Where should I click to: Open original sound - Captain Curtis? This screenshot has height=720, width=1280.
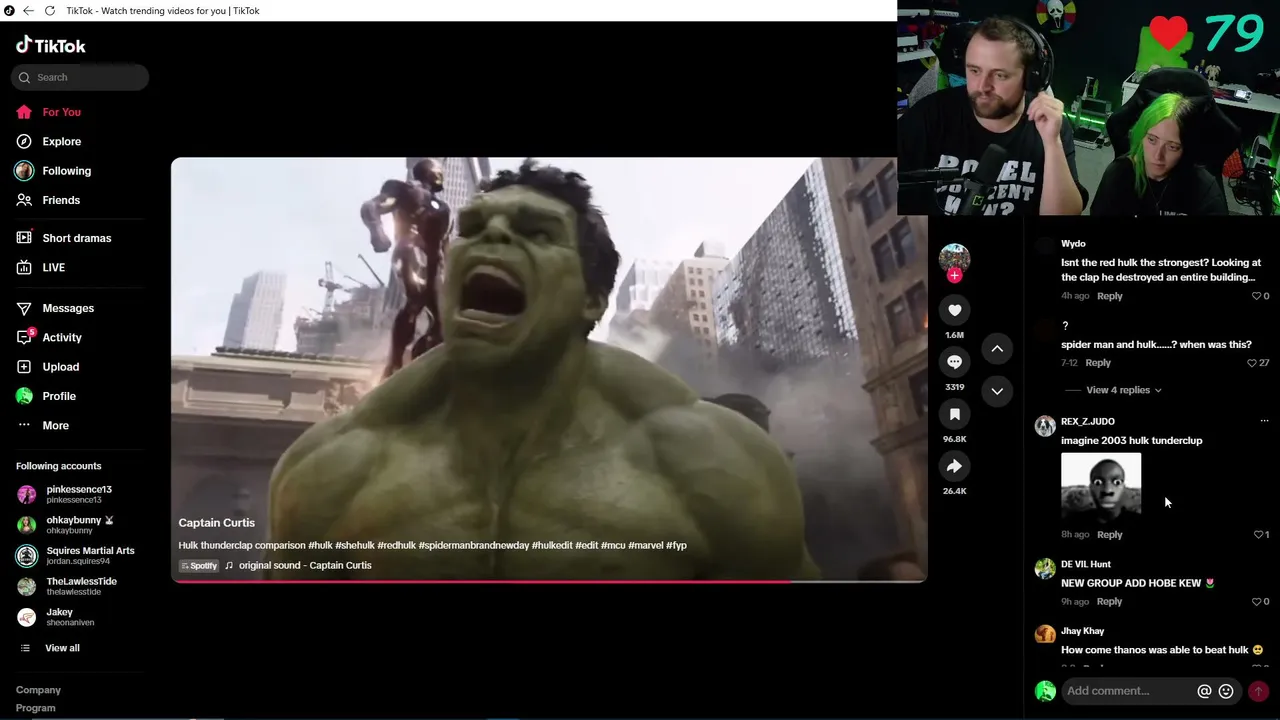pos(305,566)
